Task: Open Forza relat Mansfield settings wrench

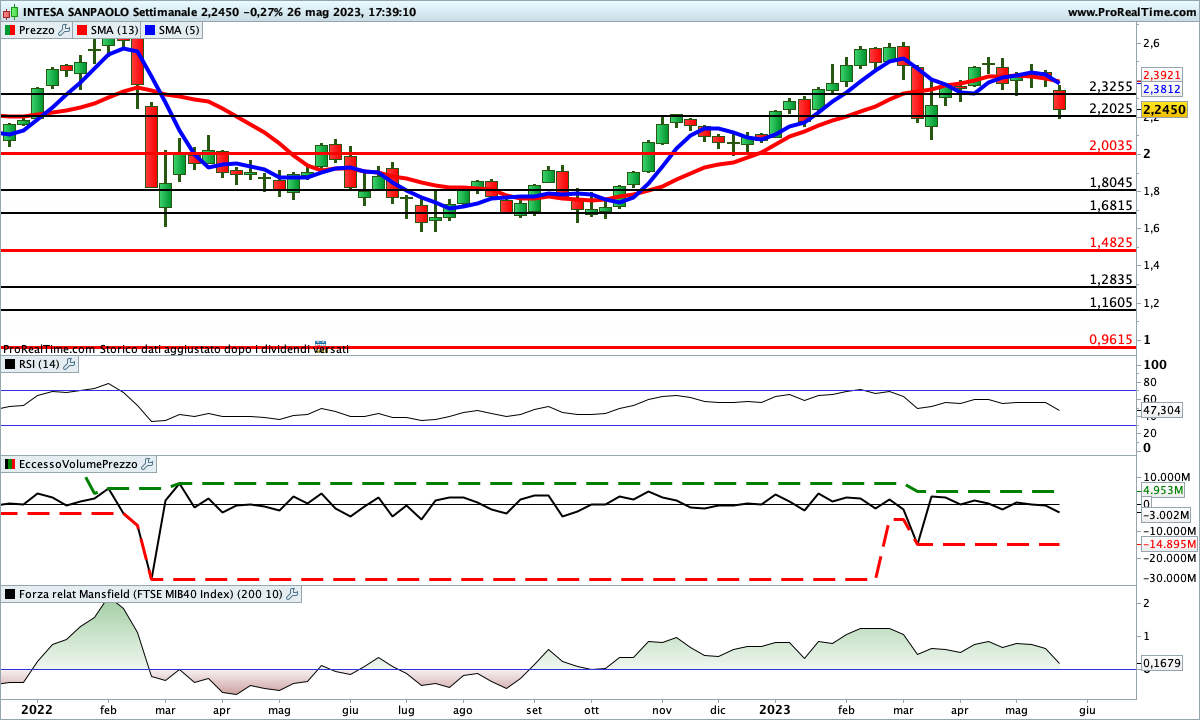Action: (x=292, y=594)
